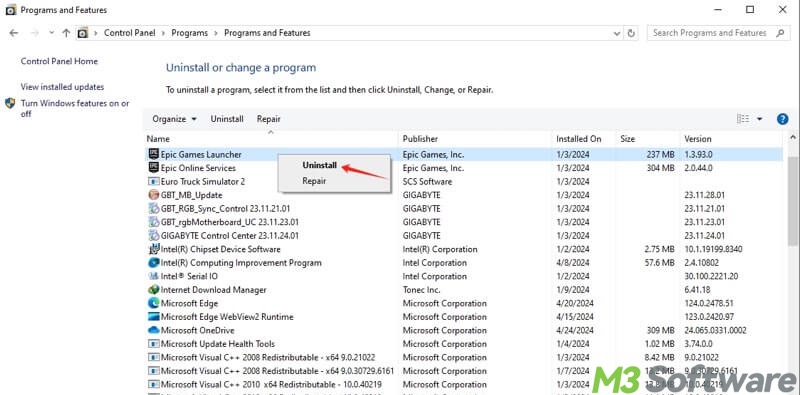Click the forward navigation arrow
The height and width of the screenshot is (395, 800).
point(35,33)
